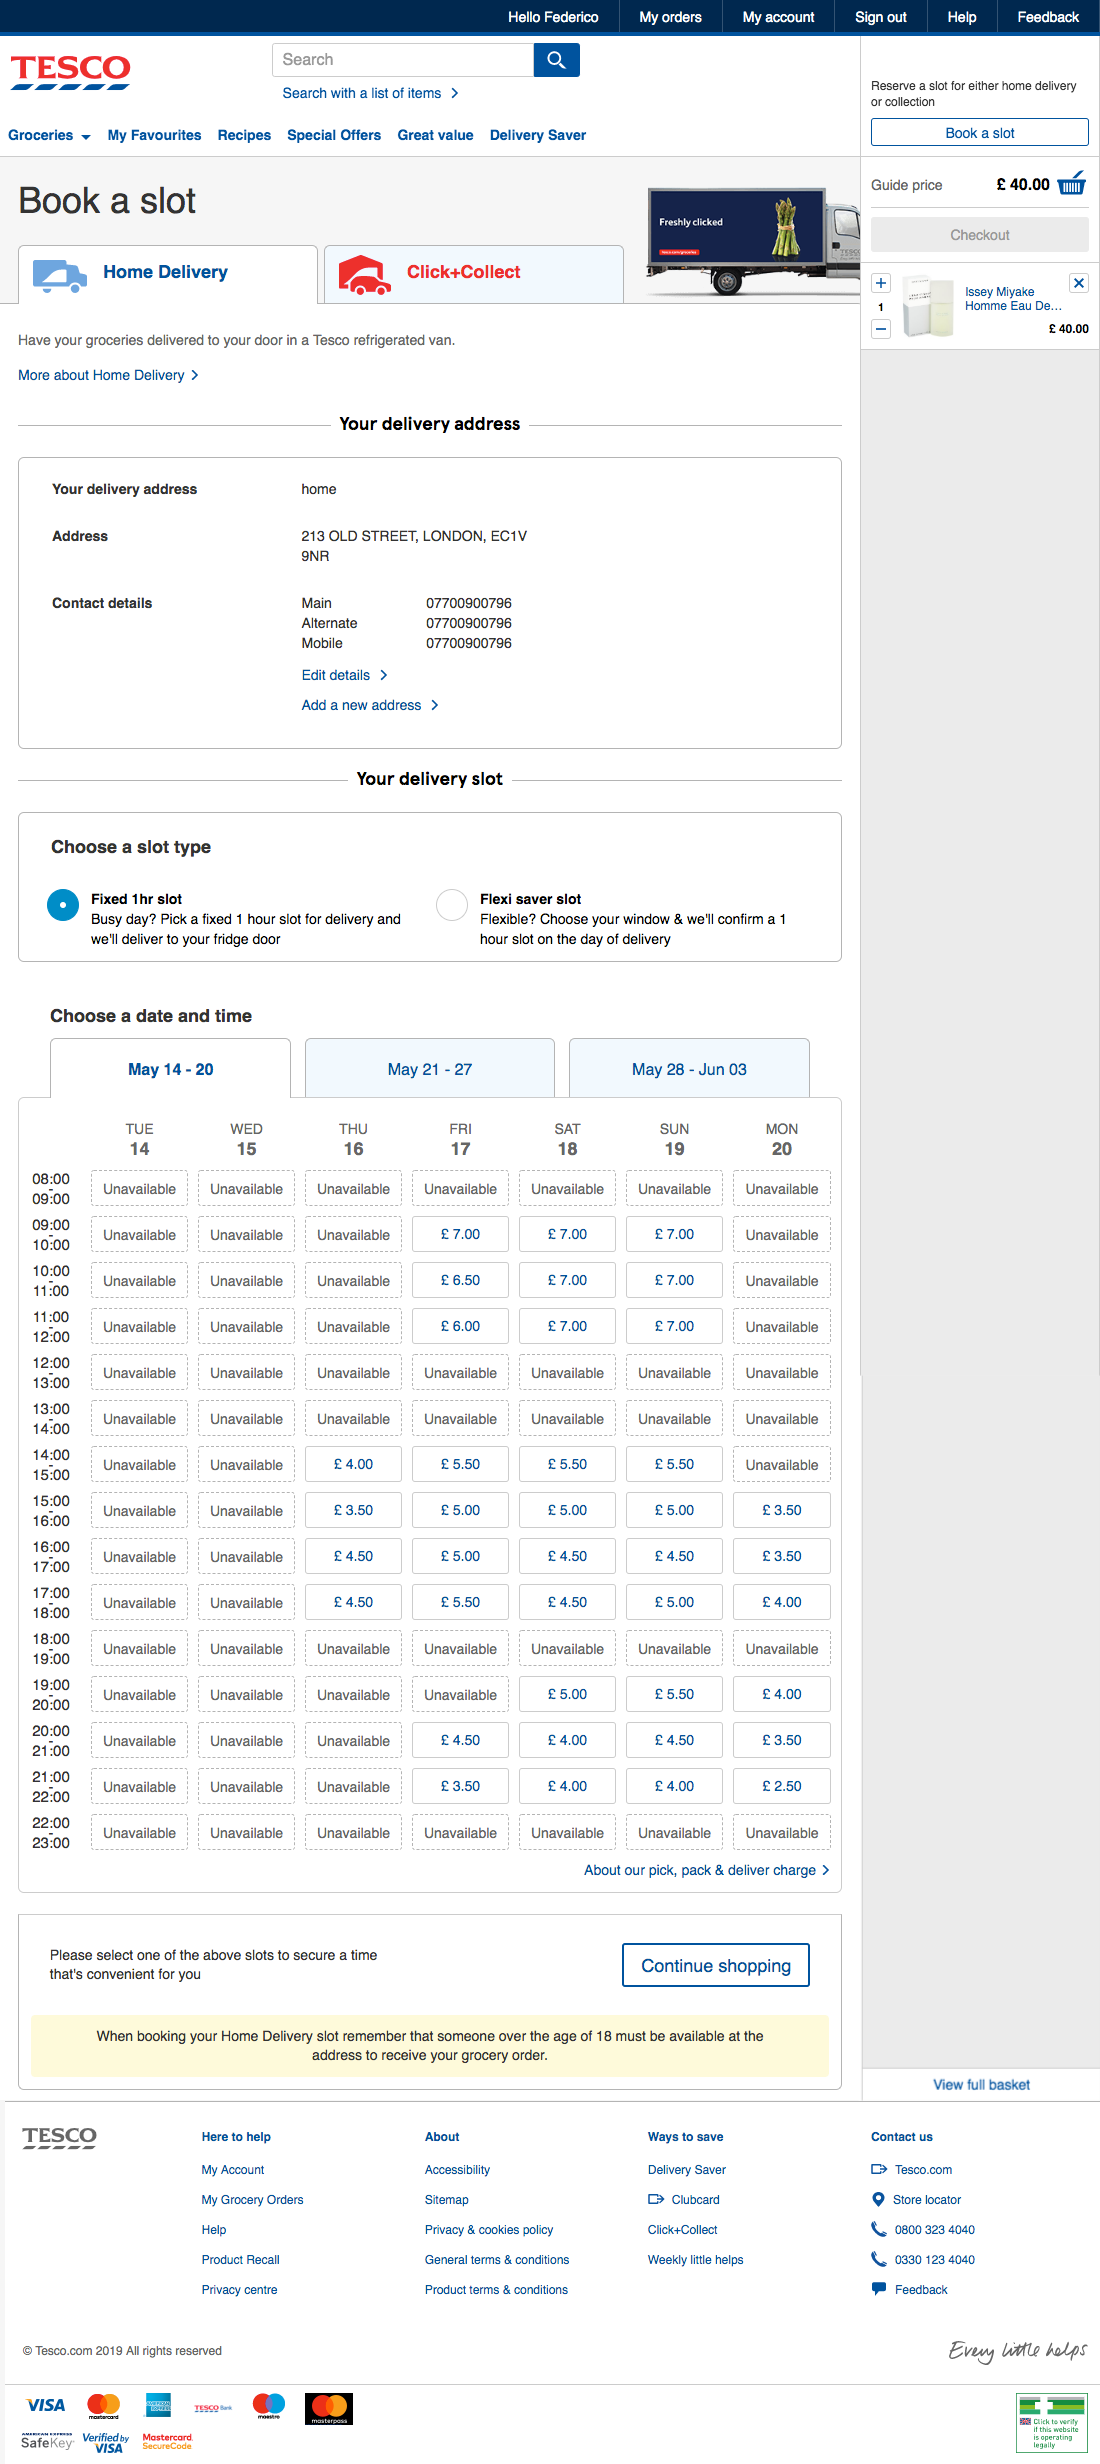Click the Maestro payment logo

269,2405
